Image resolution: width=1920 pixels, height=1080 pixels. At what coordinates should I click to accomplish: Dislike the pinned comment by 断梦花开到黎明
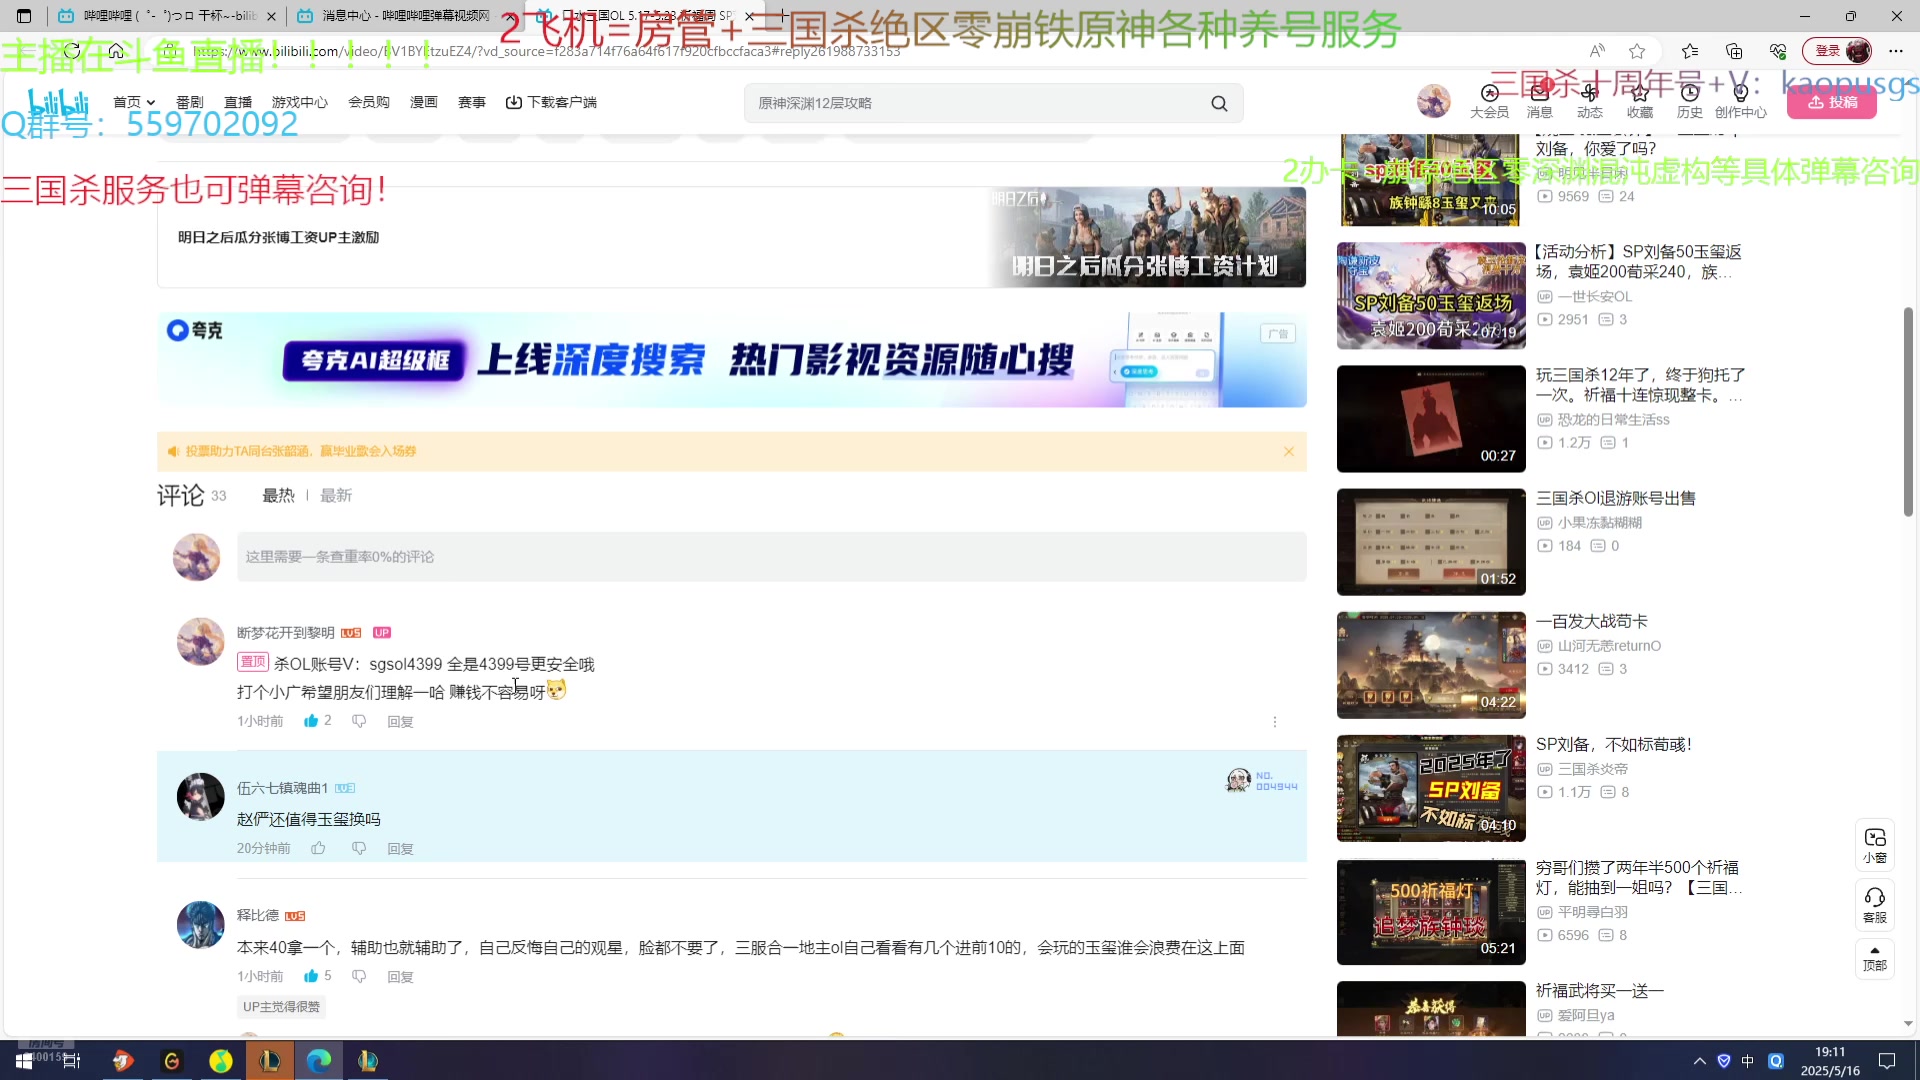click(359, 721)
